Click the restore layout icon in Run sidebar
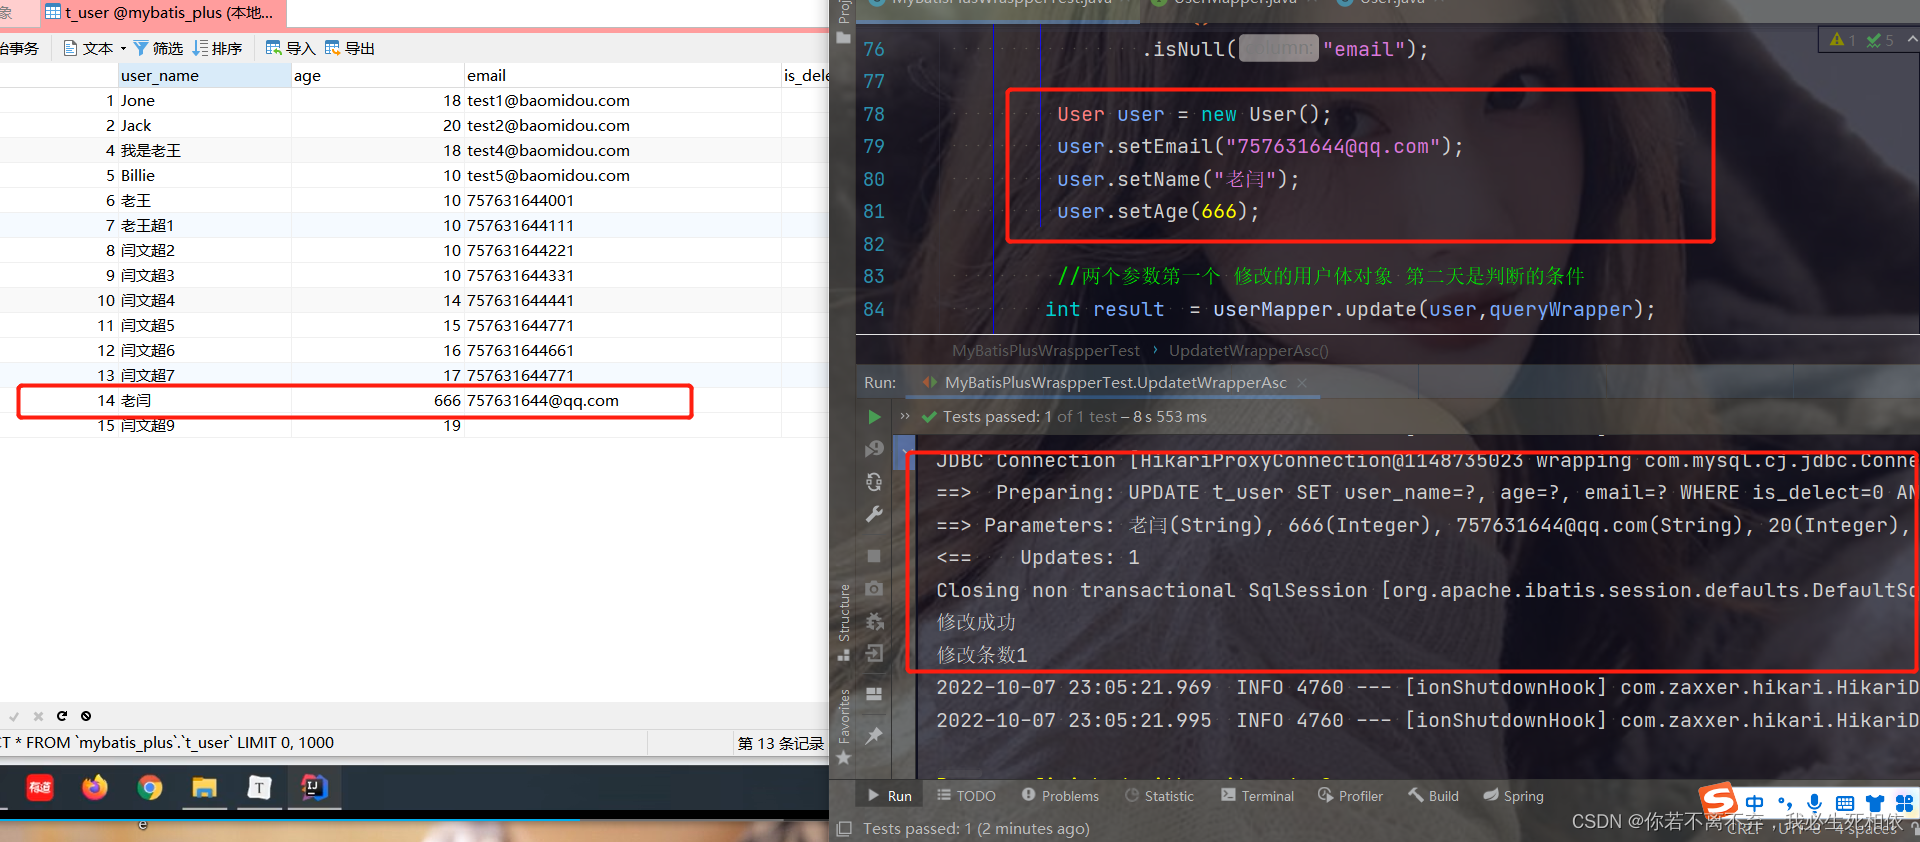Image resolution: width=1920 pixels, height=842 pixels. click(874, 693)
